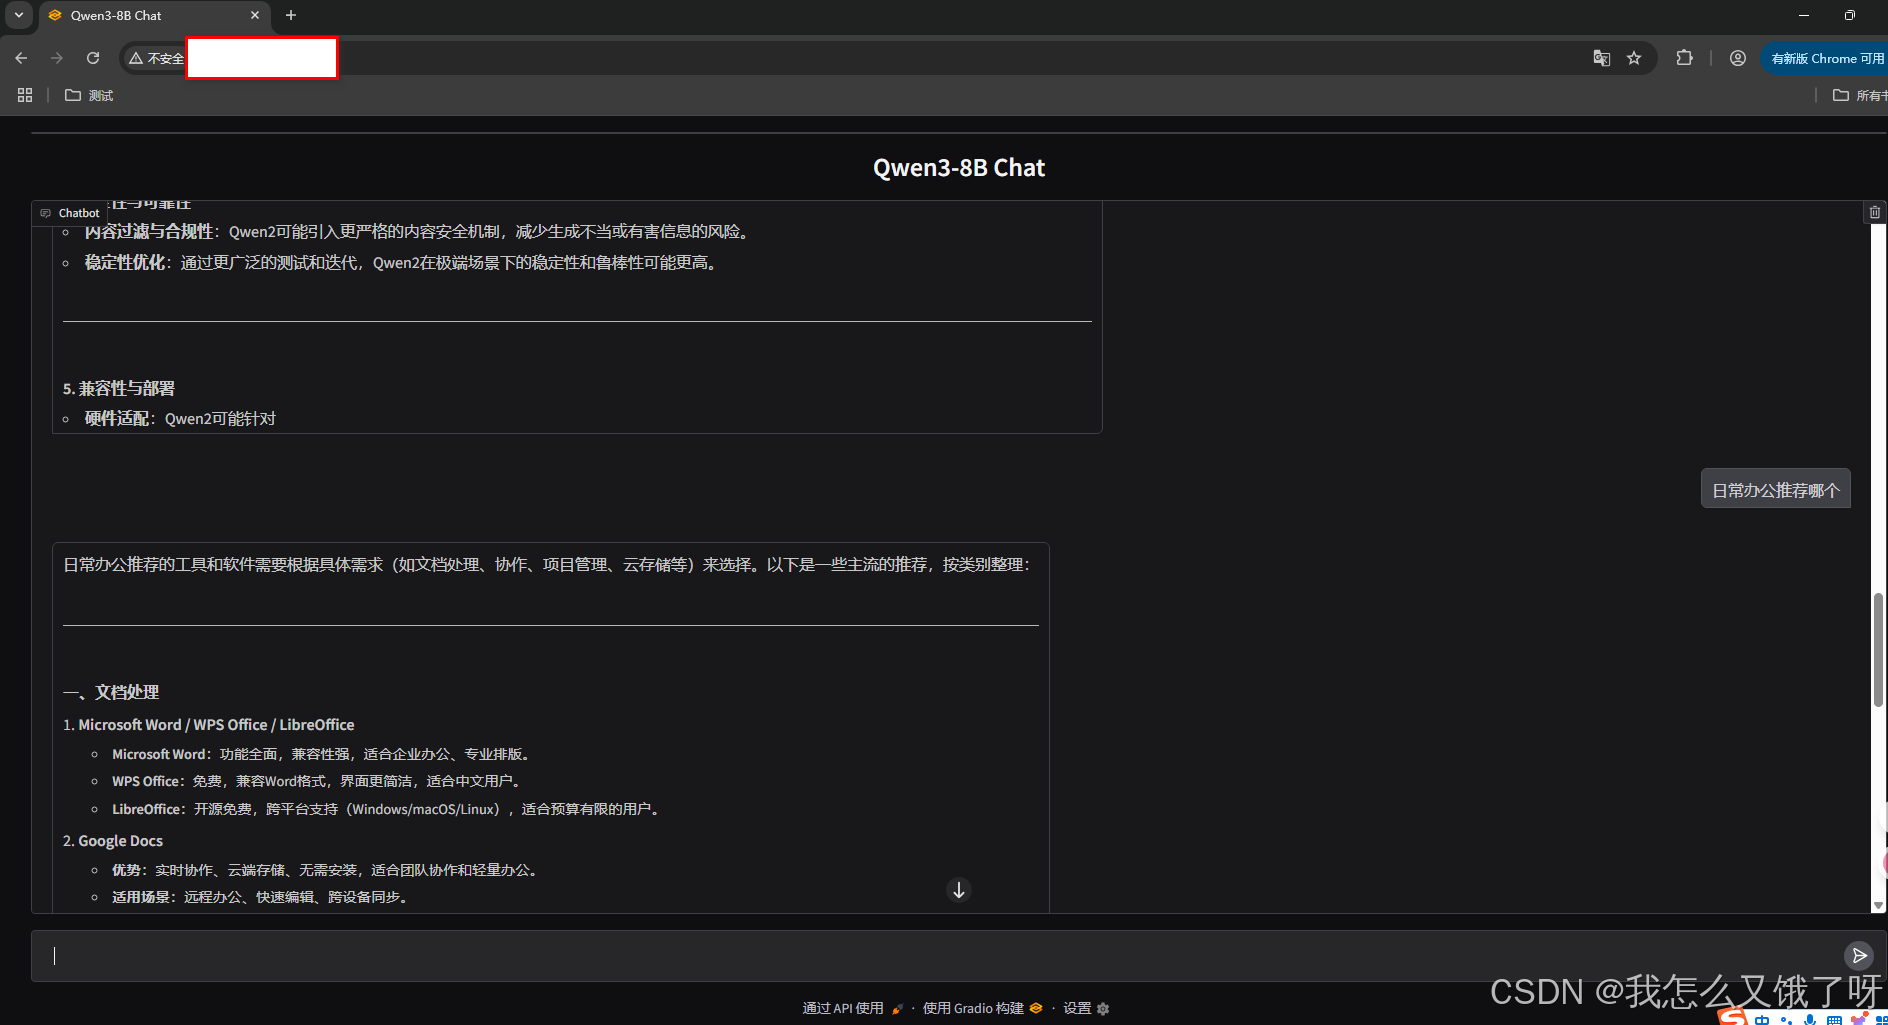Open the 通过 API 使用 link
The width and height of the screenshot is (1888, 1025).
point(853,1008)
